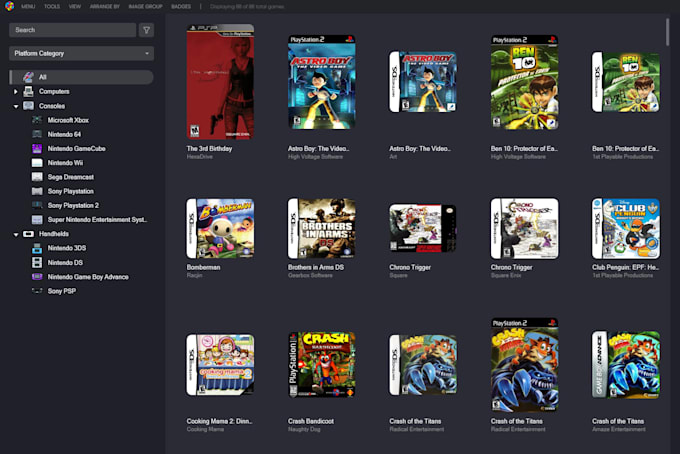Click the LaunchBox logo icon
Image resolution: width=680 pixels, height=454 pixels.
9,6
